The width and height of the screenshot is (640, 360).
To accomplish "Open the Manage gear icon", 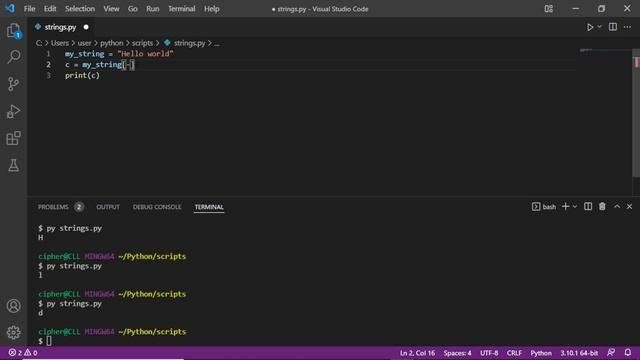I will [13, 333].
